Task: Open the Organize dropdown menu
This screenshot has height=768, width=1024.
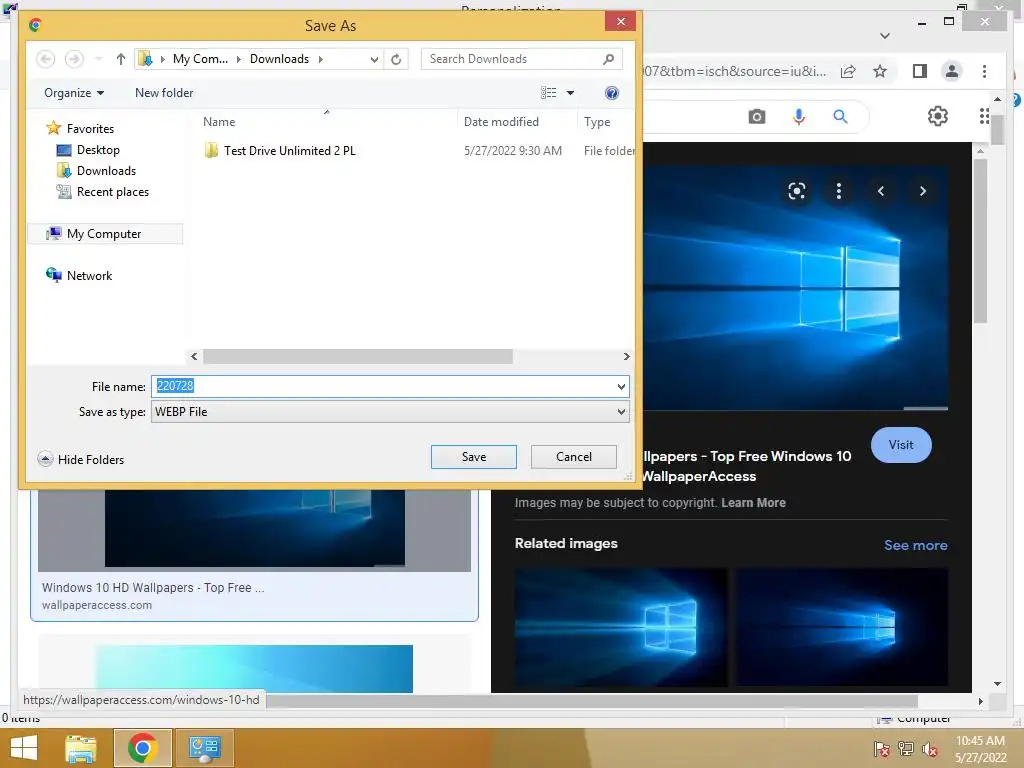Action: (x=74, y=93)
